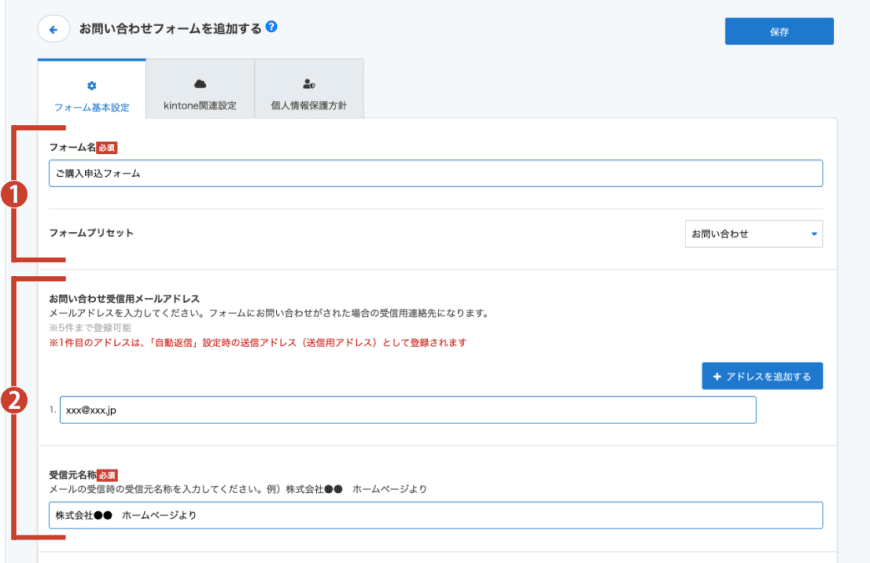The height and width of the screenshot is (563, 870).
Task: Switch to the kintone関連設定 tab
Action: pos(200,89)
